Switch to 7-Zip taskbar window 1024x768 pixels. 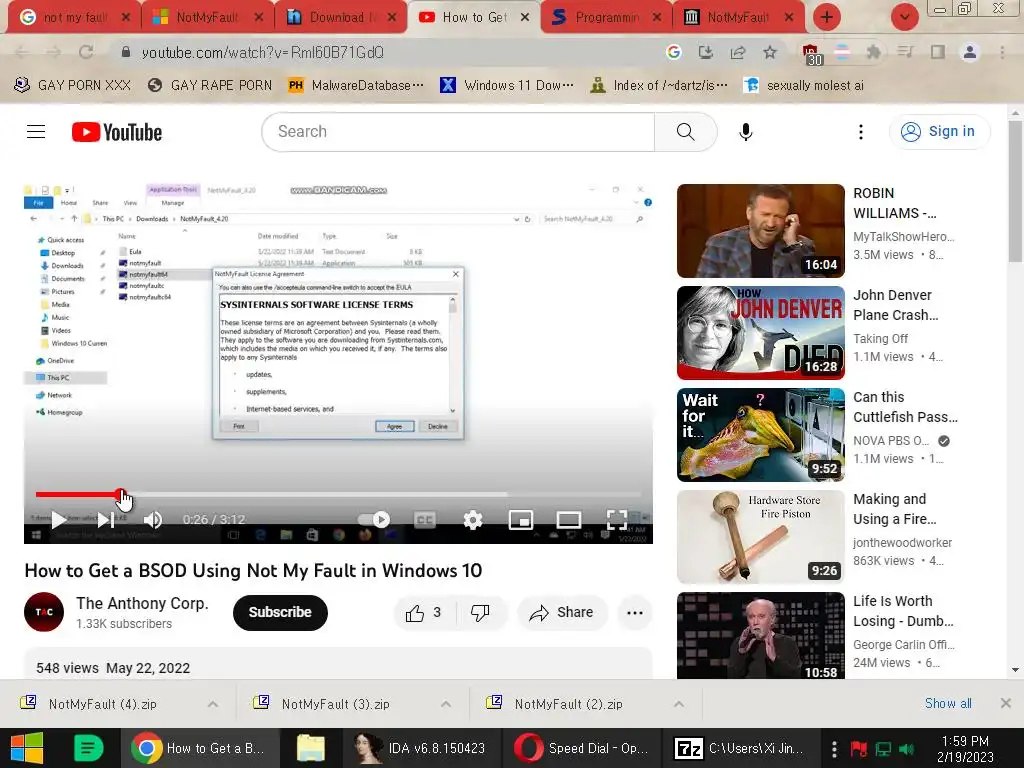click(741, 748)
